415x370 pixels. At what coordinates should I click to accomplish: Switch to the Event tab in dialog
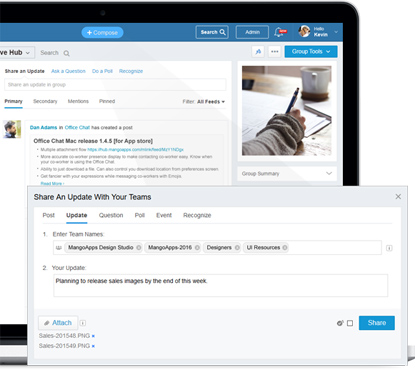164,215
